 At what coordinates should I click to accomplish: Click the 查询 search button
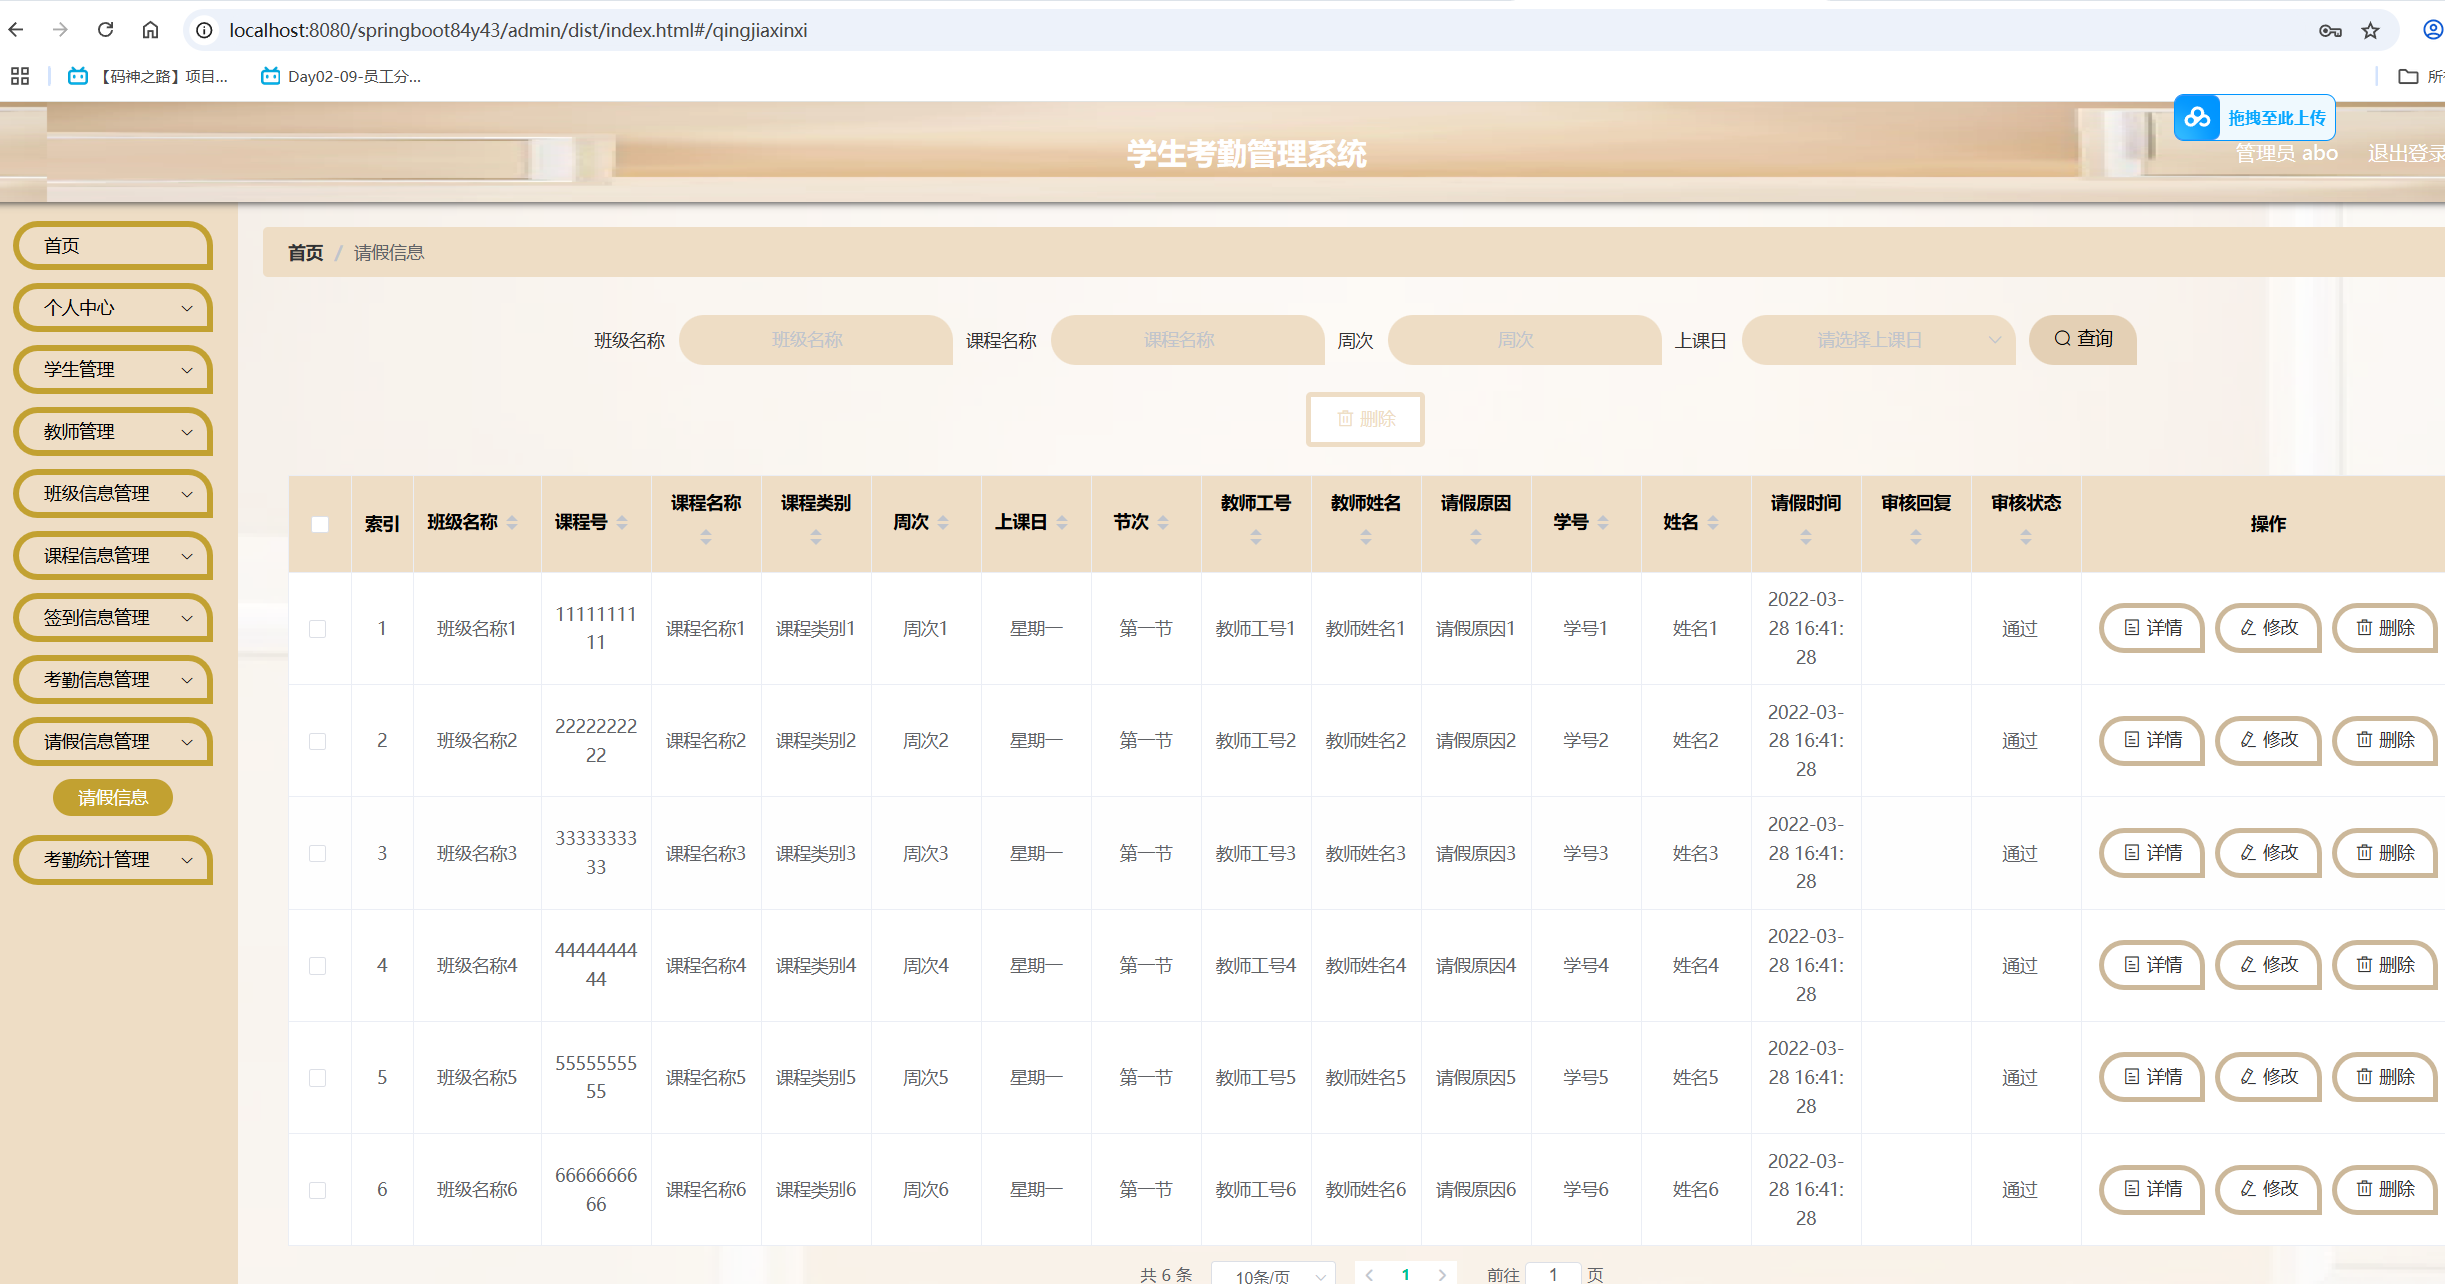[x=2083, y=339]
